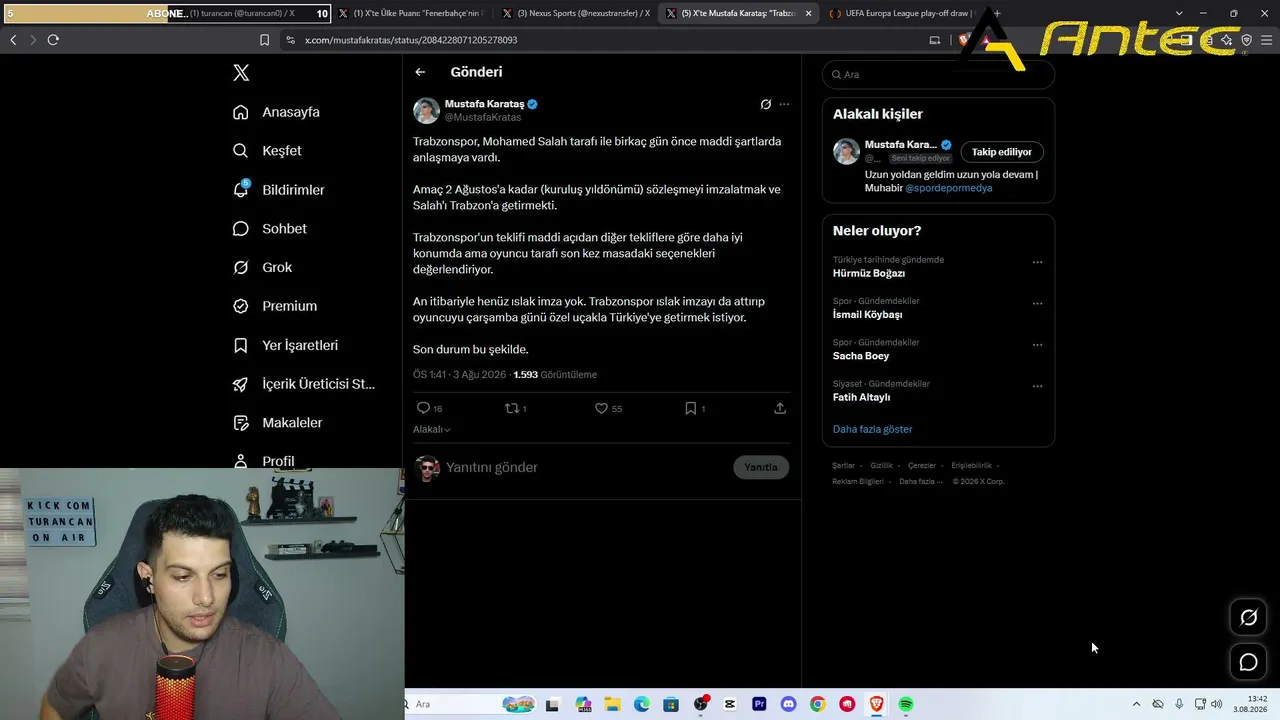Viewport: 1280px width, 720px height.
Task: Open Sohbet chat messages
Action: pyautogui.click(x=269, y=229)
